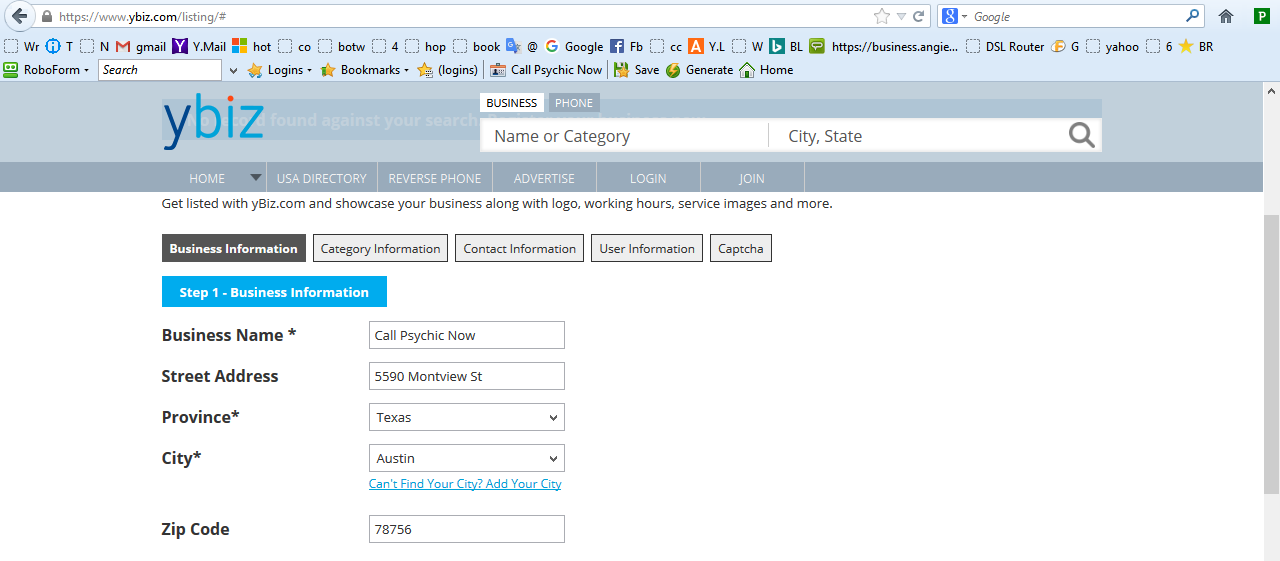Click the Zip Code input field
1280x561 pixels.
[x=467, y=529]
